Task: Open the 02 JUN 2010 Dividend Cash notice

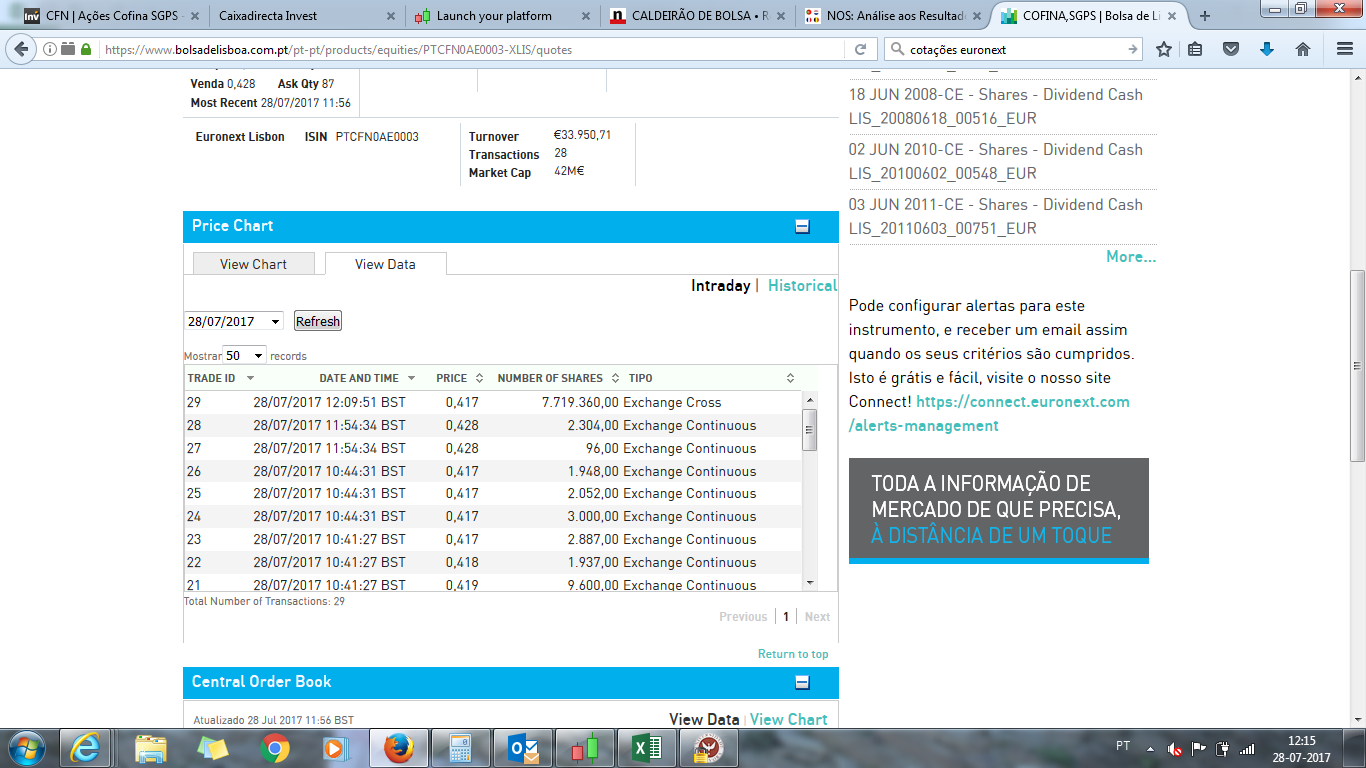Action: [996, 161]
